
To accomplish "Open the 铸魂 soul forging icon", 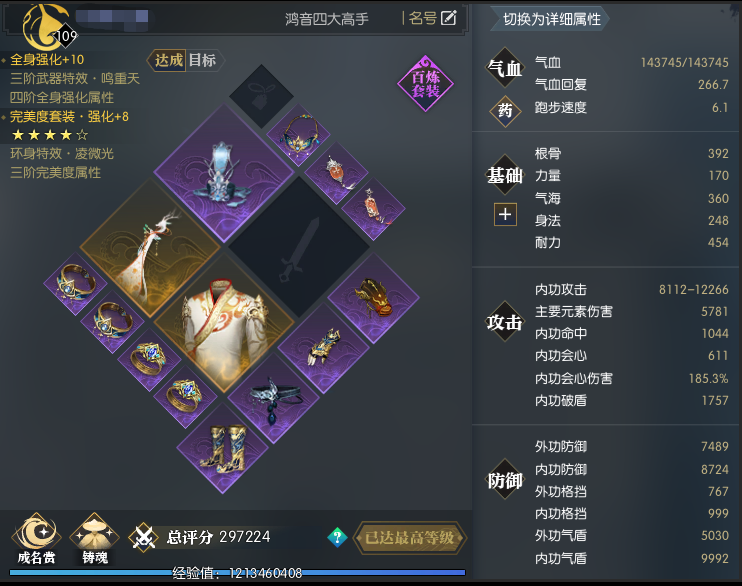I will click(95, 533).
